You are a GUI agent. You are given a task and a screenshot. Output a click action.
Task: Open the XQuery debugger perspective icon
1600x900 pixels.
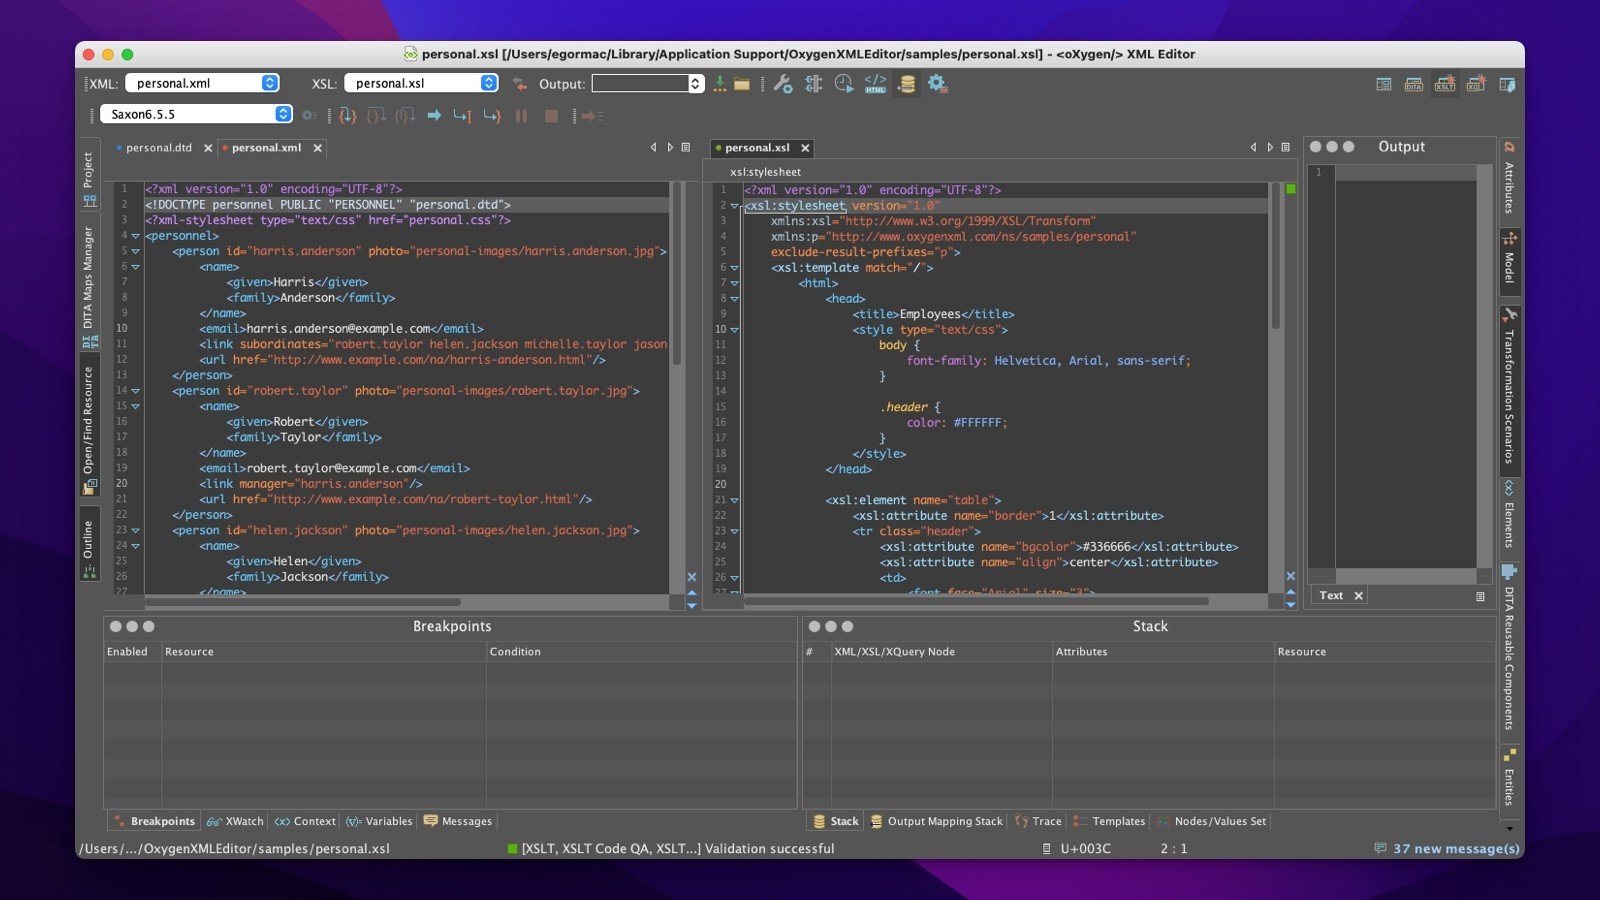1476,85
